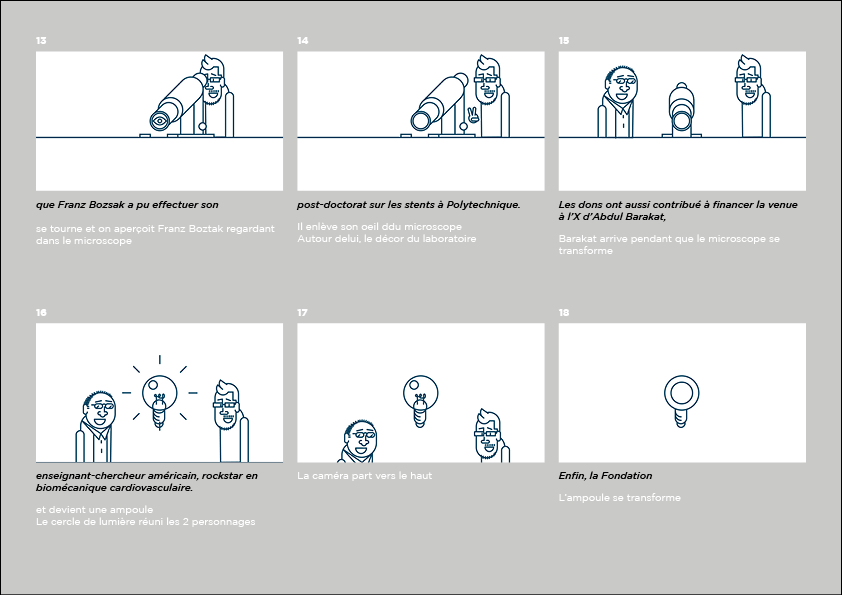Click the bearded man in panel 16
The width and height of the screenshot is (842, 595).
tap(230, 420)
